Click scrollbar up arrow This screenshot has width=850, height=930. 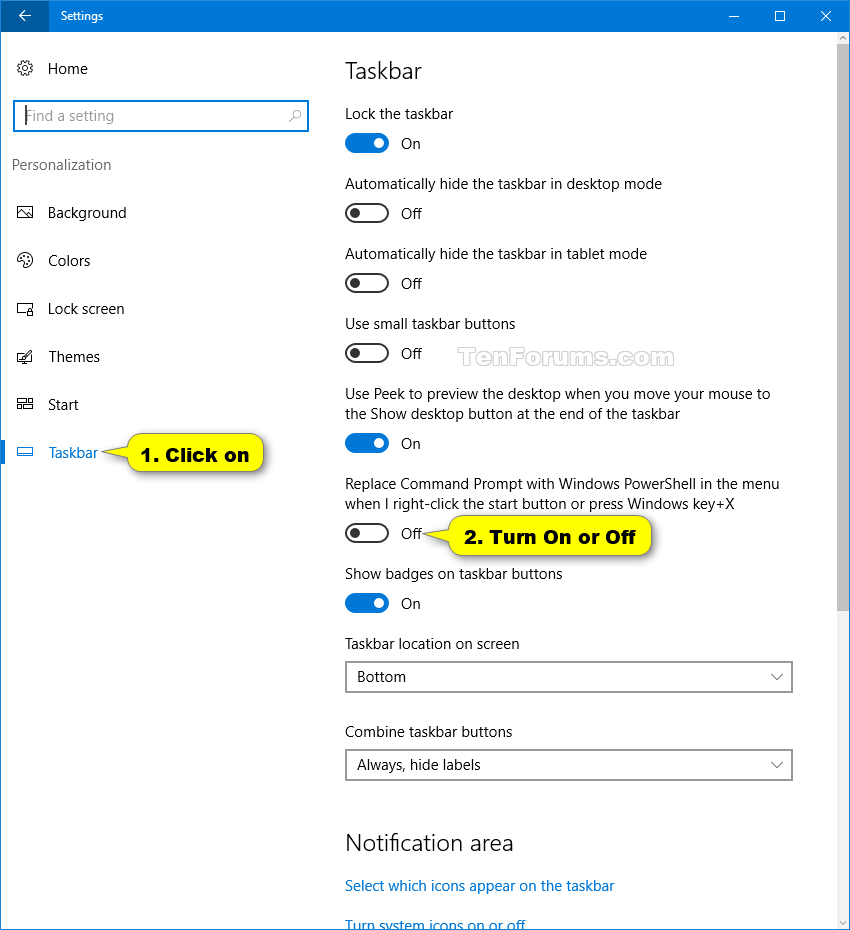(843, 38)
